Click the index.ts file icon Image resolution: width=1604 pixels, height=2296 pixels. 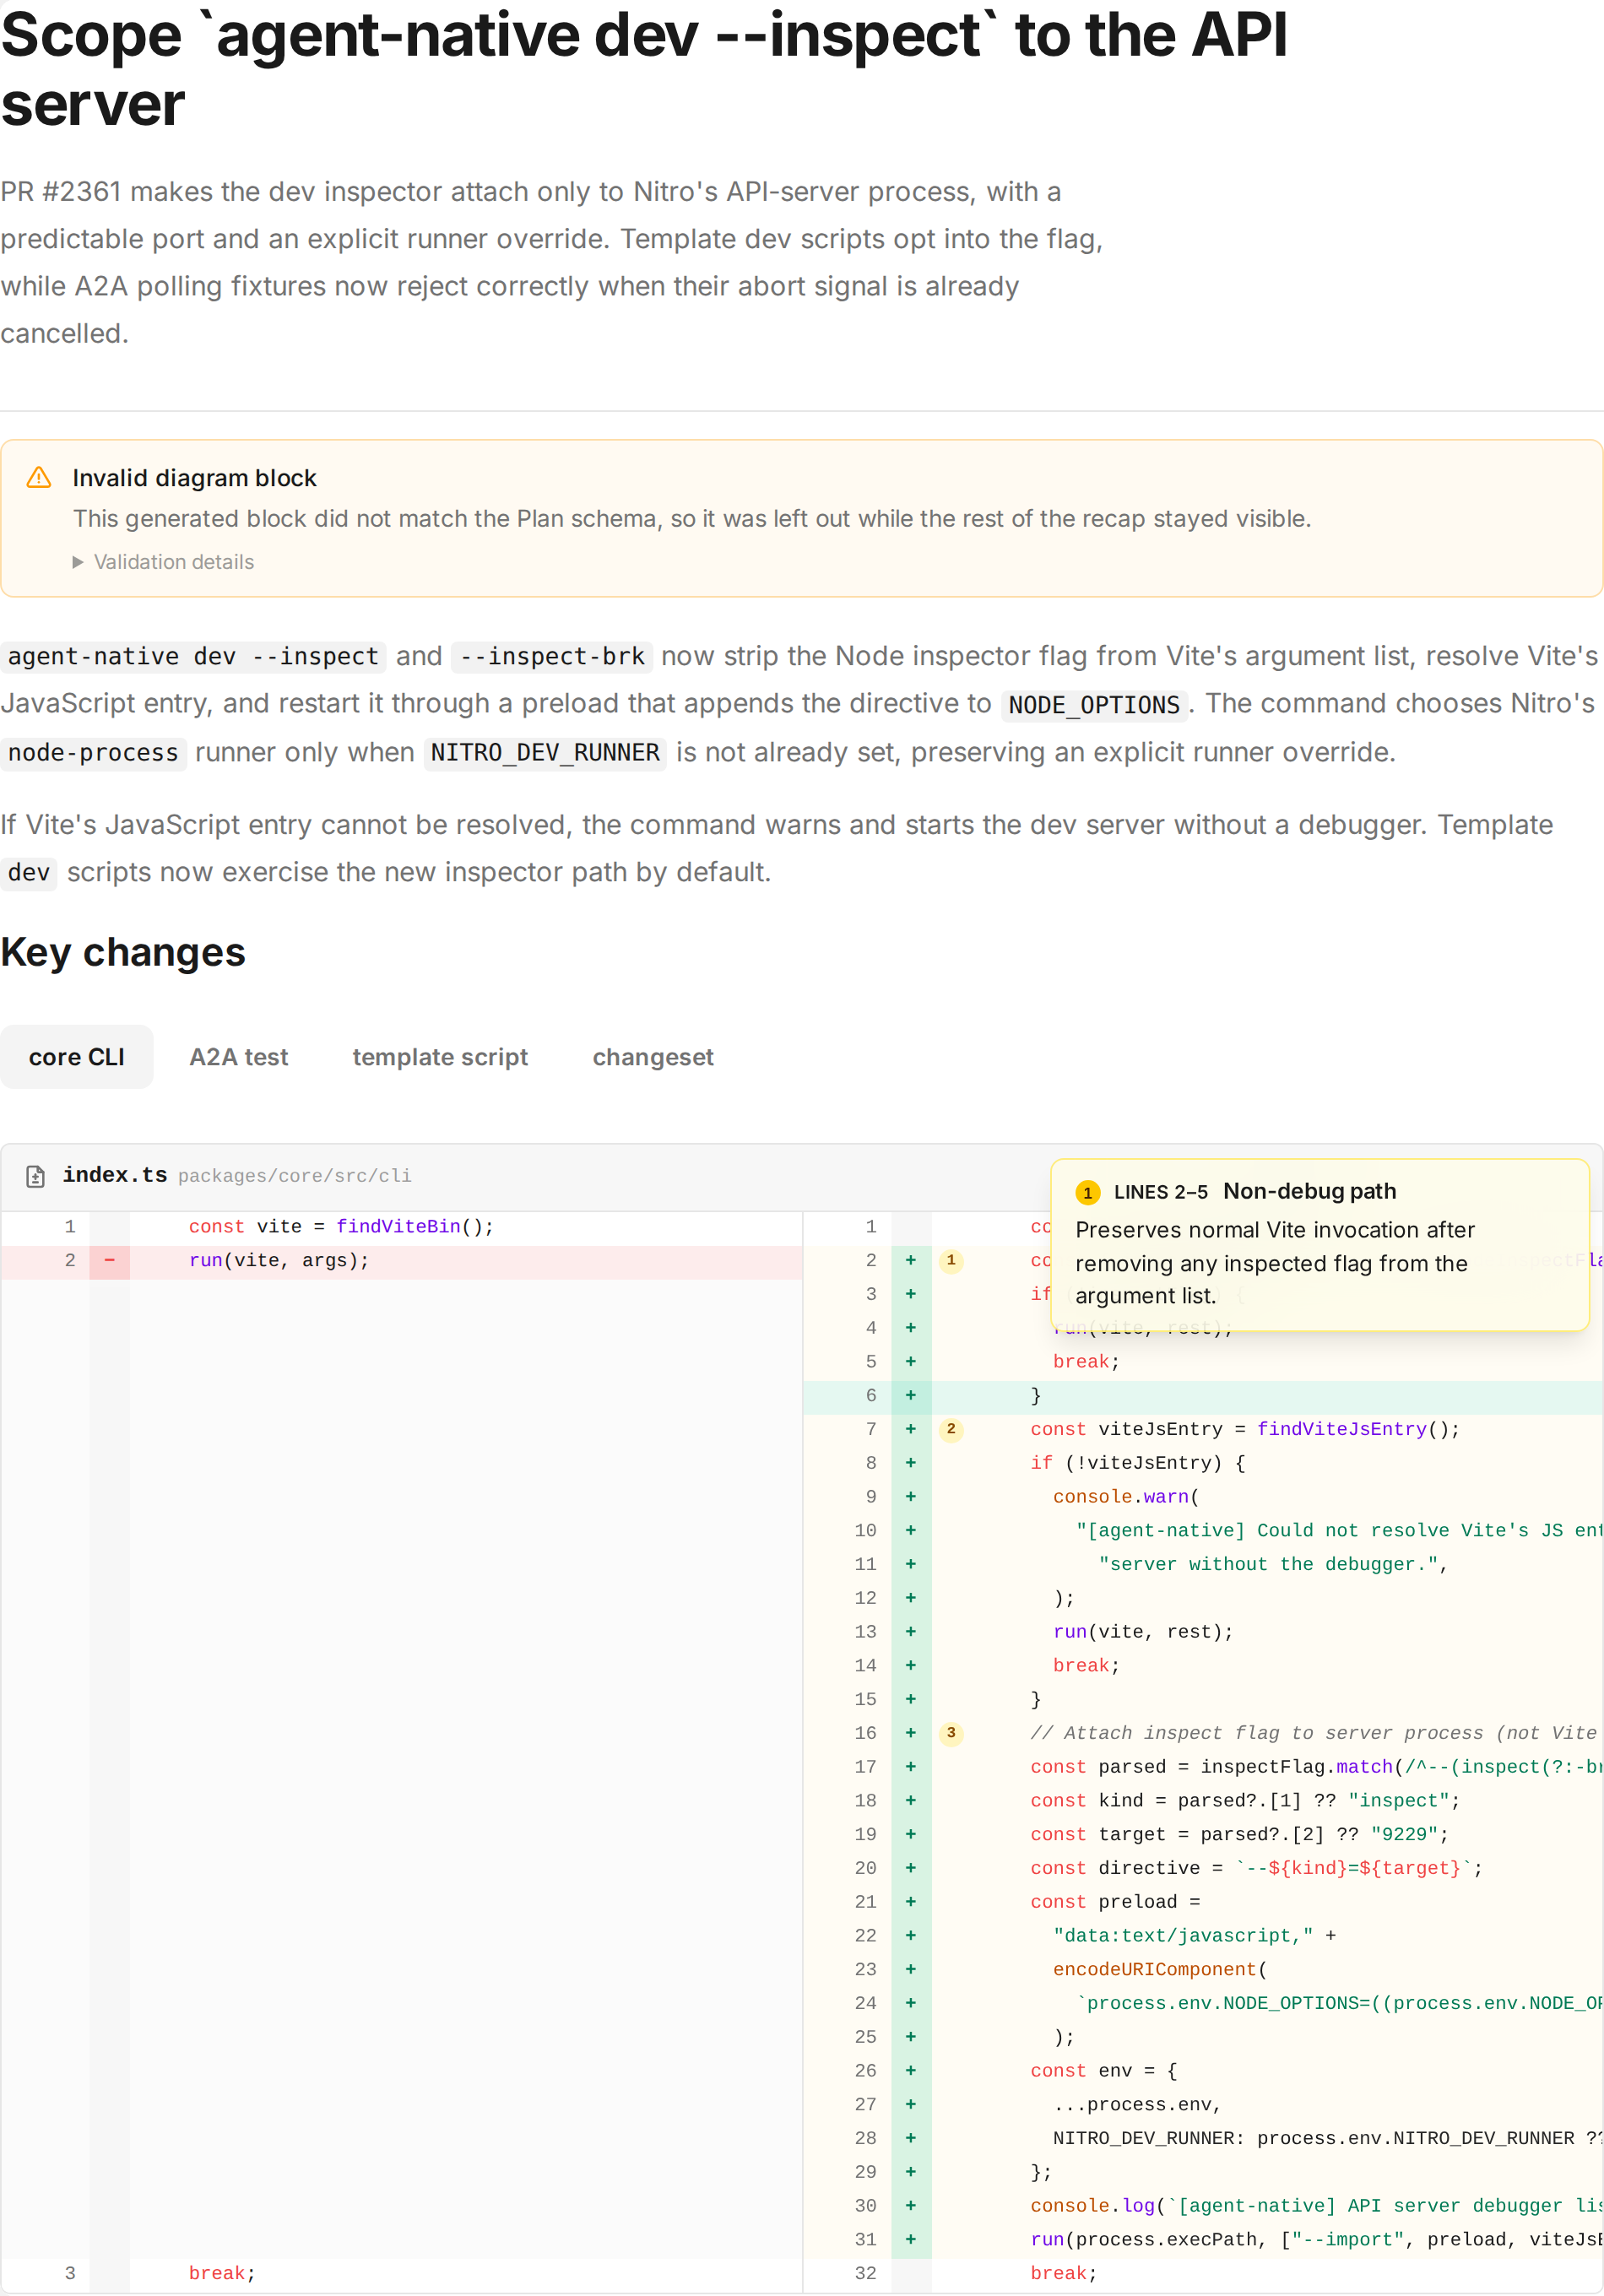click(36, 1176)
